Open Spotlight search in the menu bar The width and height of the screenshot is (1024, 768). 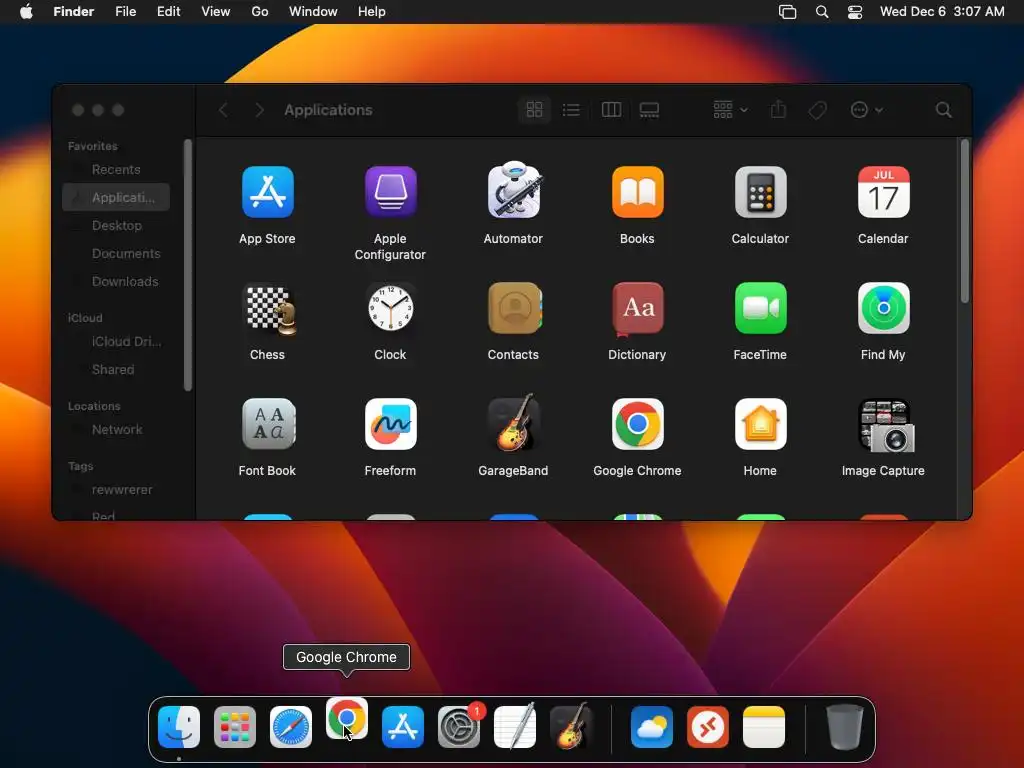pos(822,12)
